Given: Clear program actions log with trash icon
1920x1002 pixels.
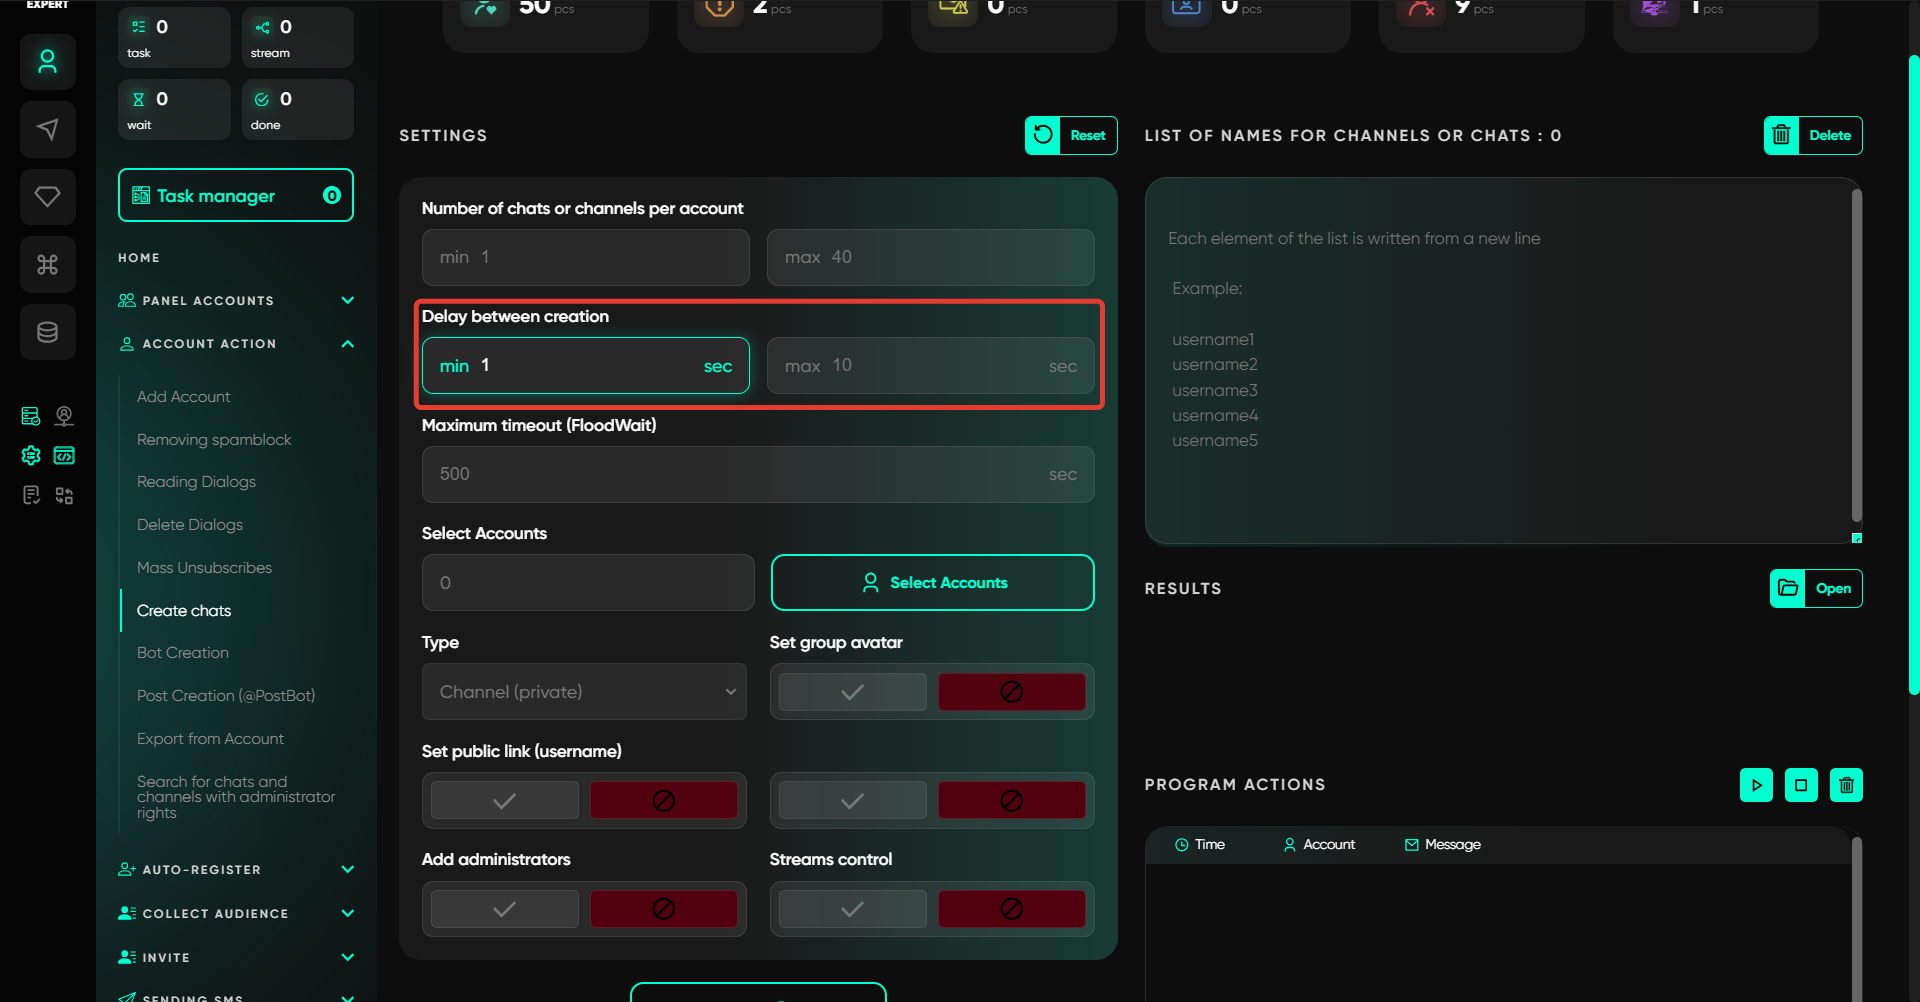Looking at the screenshot, I should coord(1846,785).
